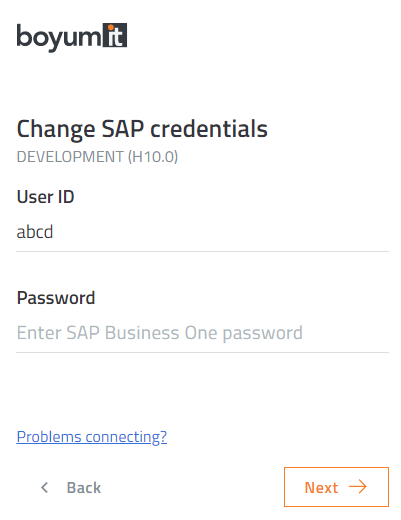Click the Next arrow icon

click(358, 487)
